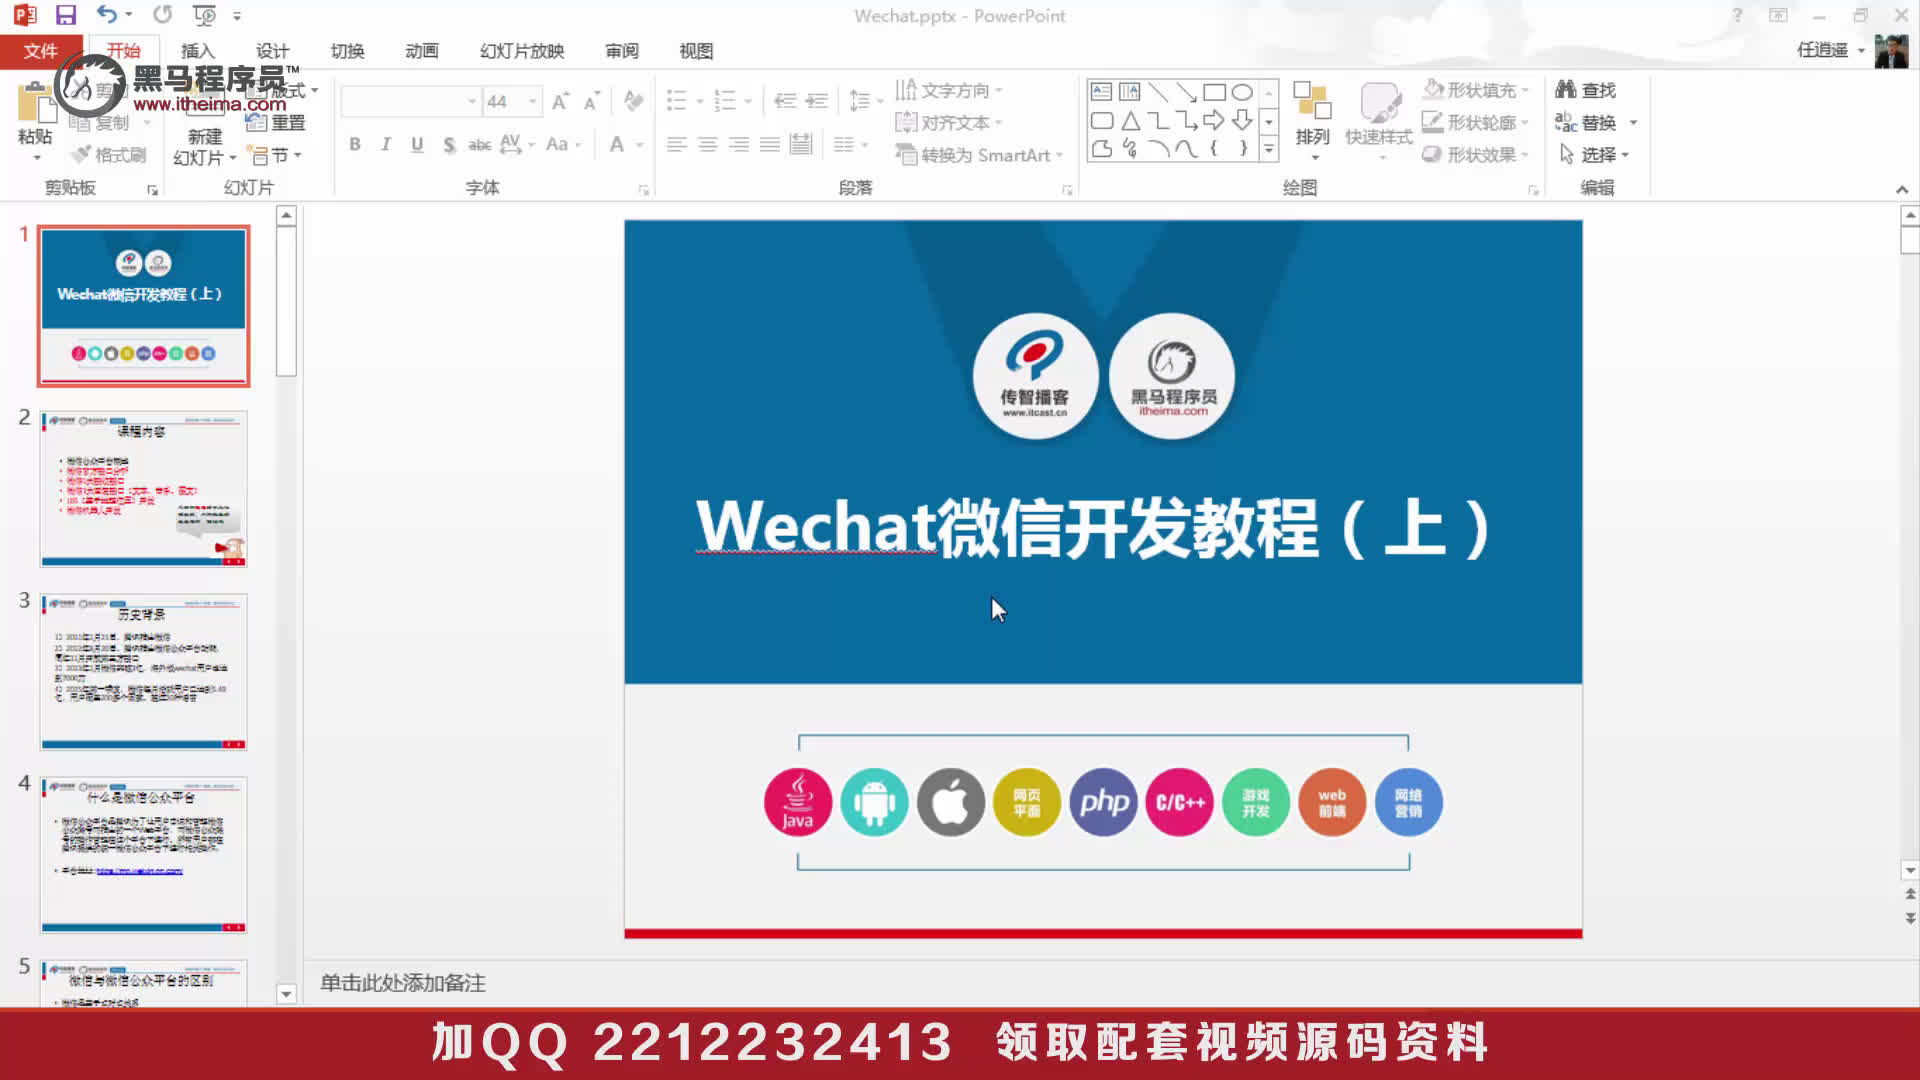The height and width of the screenshot is (1080, 1920).
Task: Switch to View (视图) tab
Action: click(696, 50)
